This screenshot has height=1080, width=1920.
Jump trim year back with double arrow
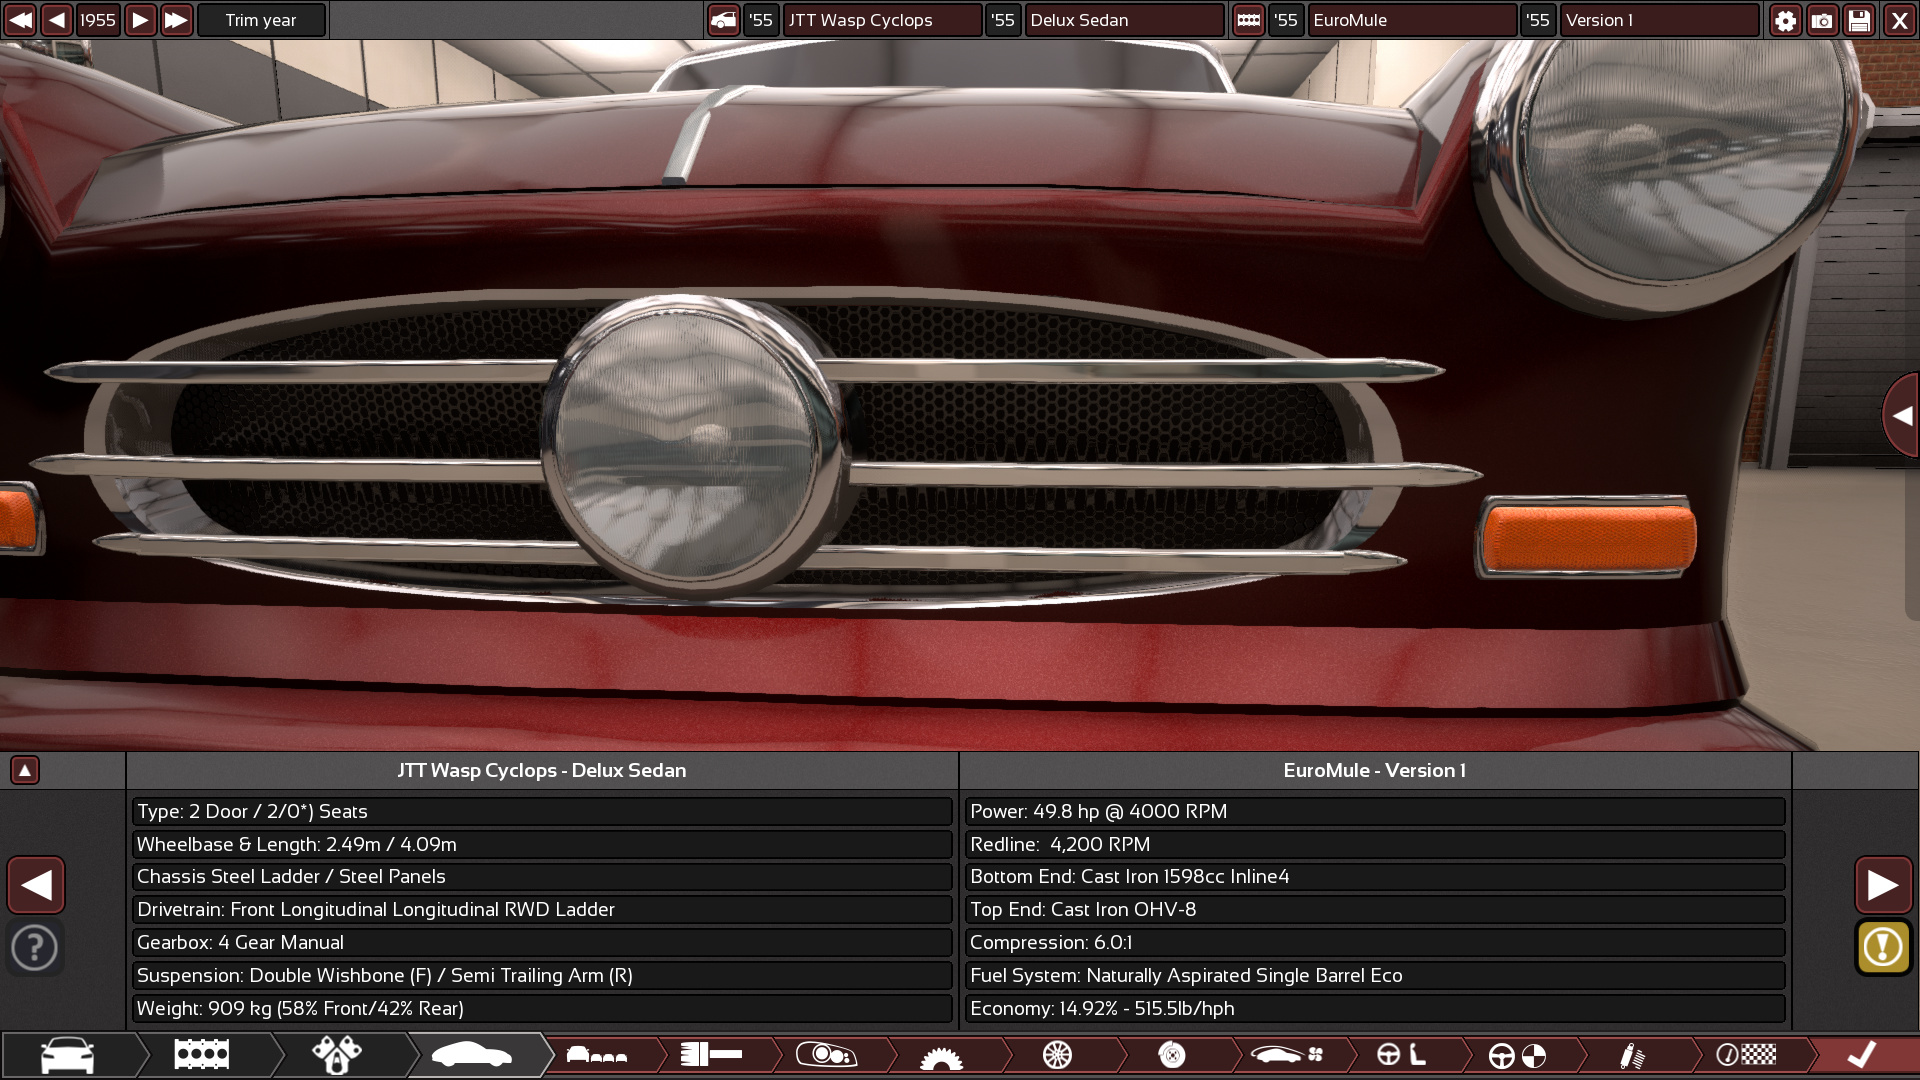(20, 20)
